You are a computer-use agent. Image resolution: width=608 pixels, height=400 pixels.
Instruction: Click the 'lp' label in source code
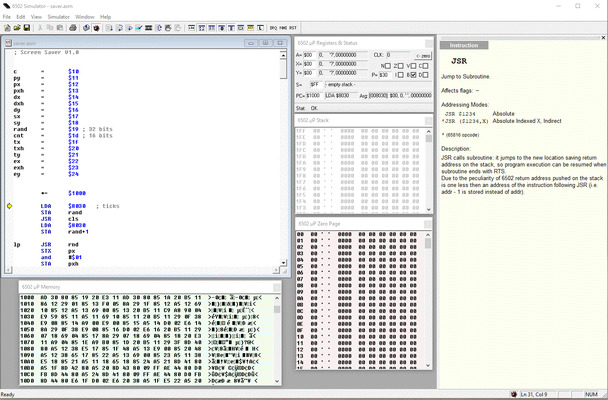tap(17, 245)
